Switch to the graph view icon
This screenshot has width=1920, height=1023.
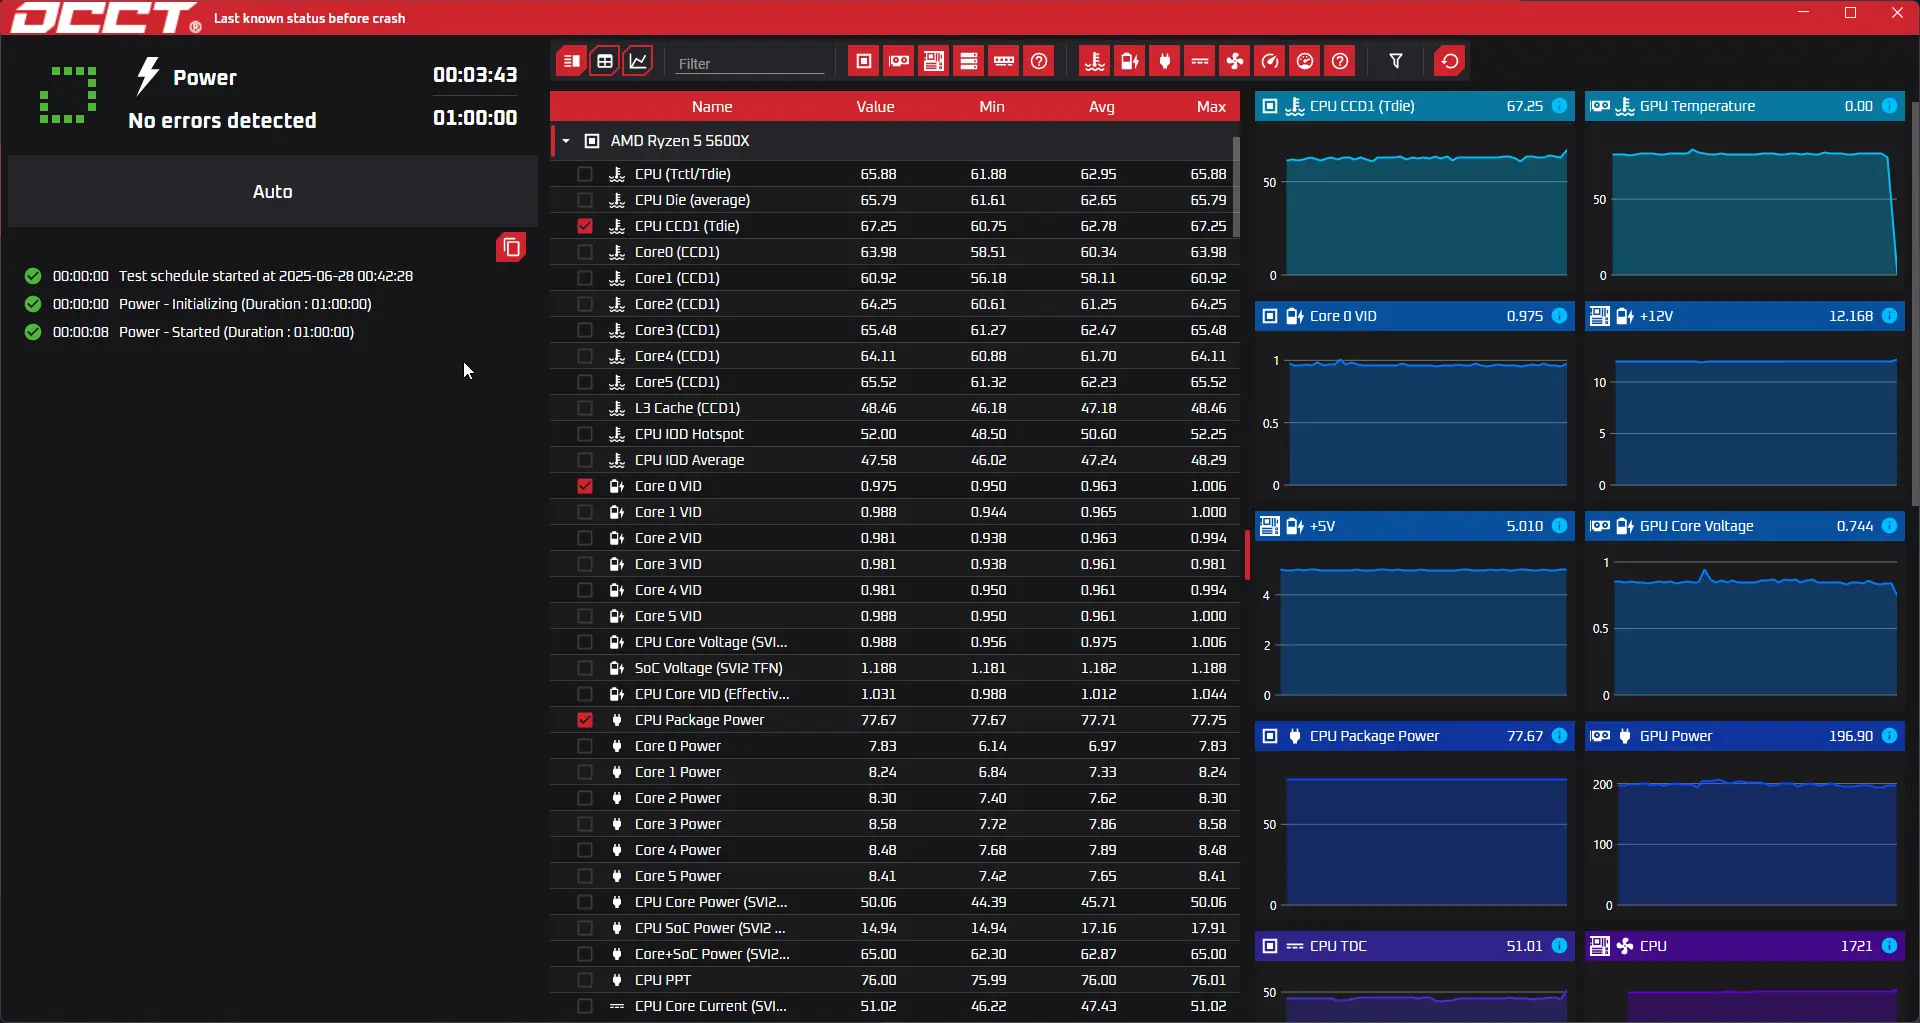(x=638, y=62)
